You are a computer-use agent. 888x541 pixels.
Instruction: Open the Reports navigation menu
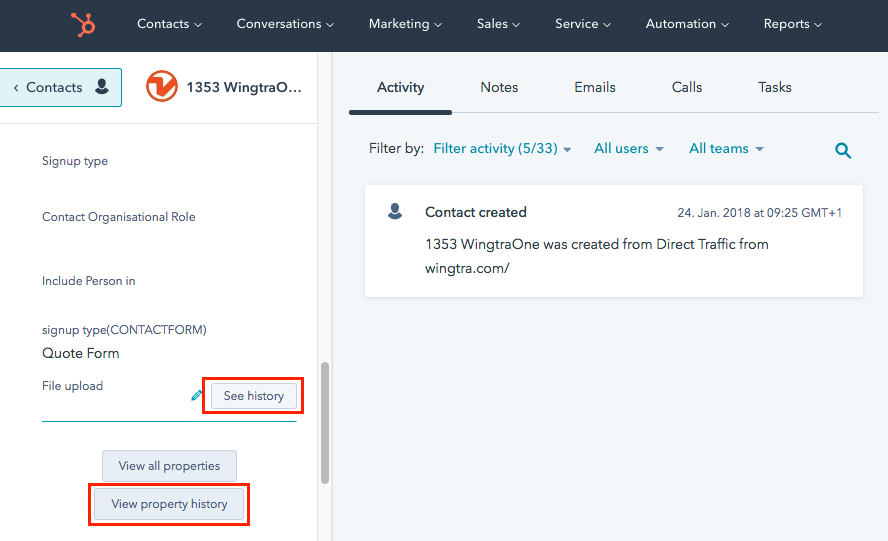pos(792,24)
